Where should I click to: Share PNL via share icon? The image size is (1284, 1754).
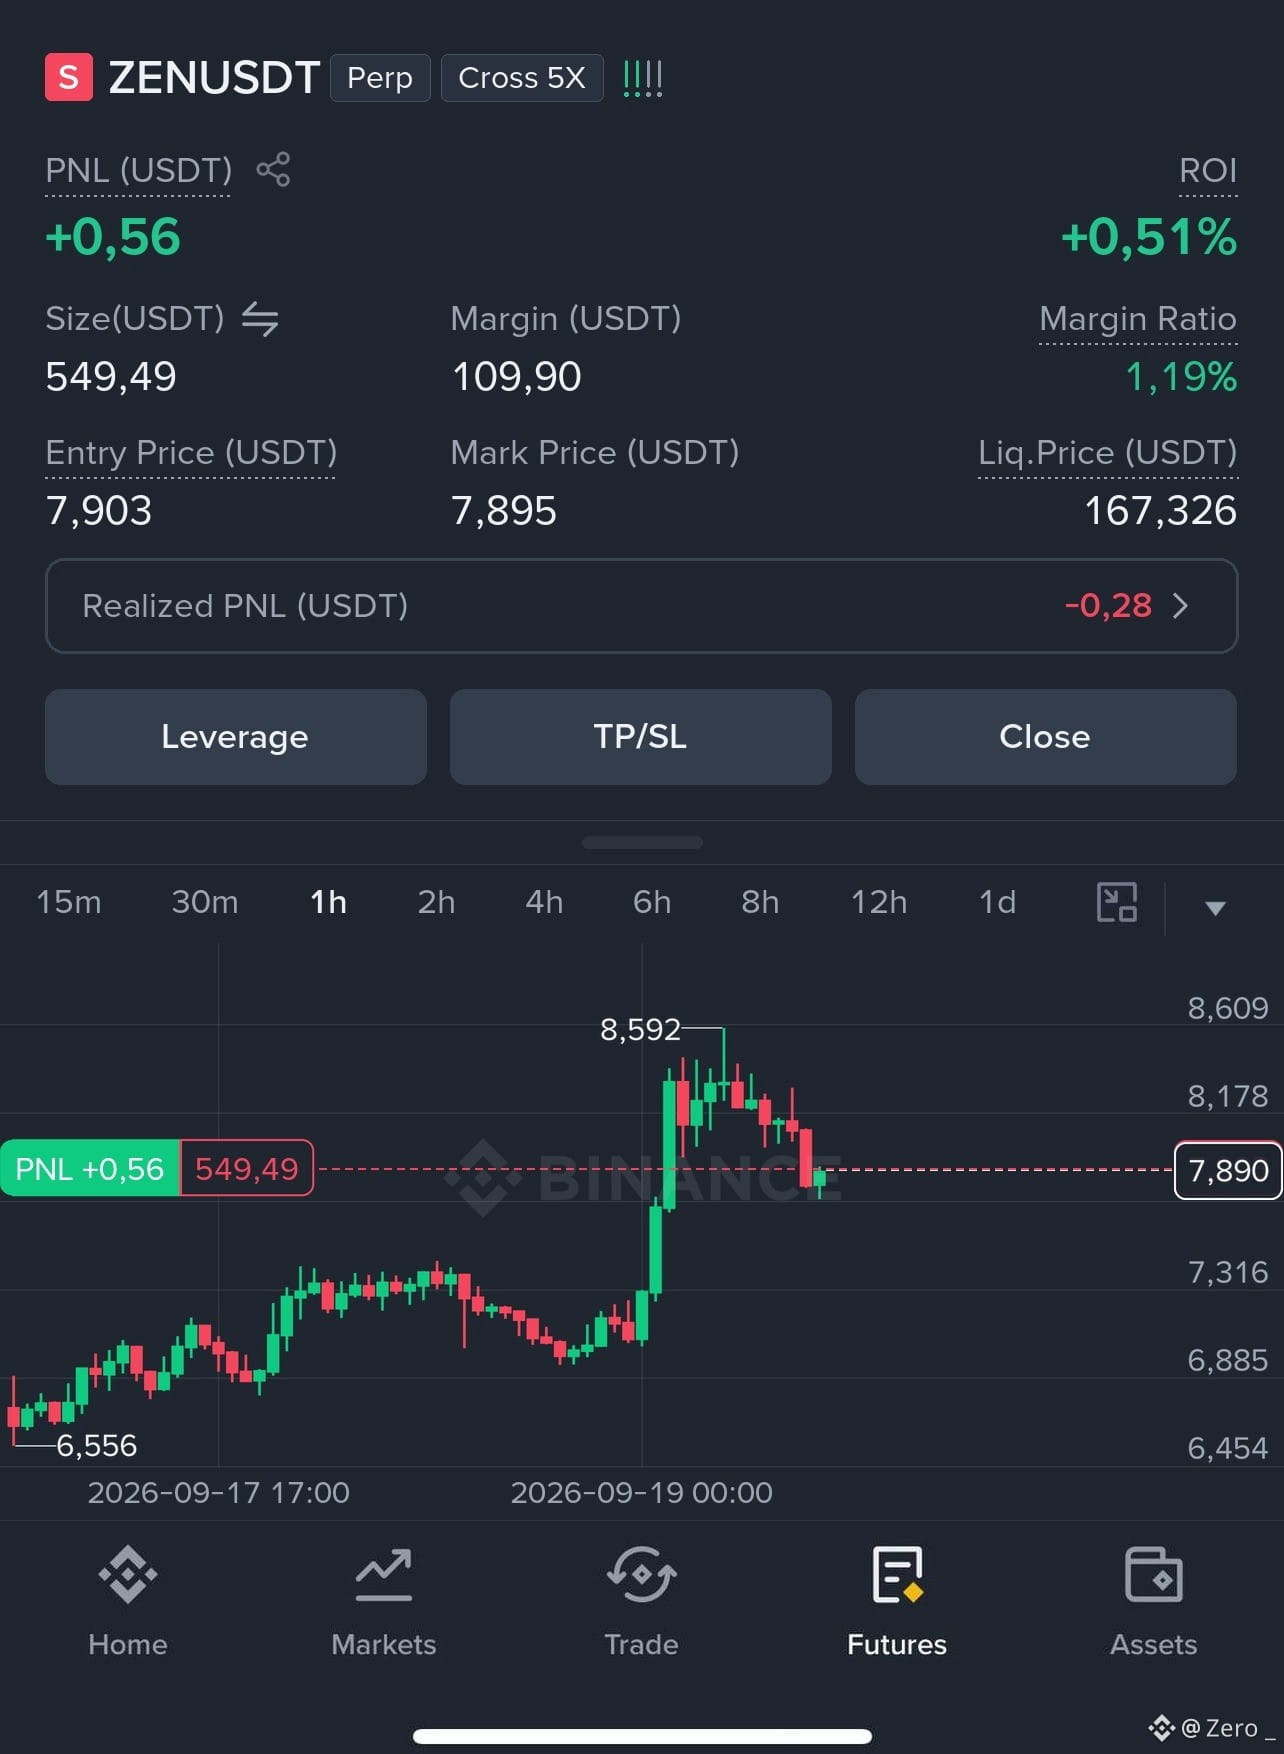tap(273, 169)
